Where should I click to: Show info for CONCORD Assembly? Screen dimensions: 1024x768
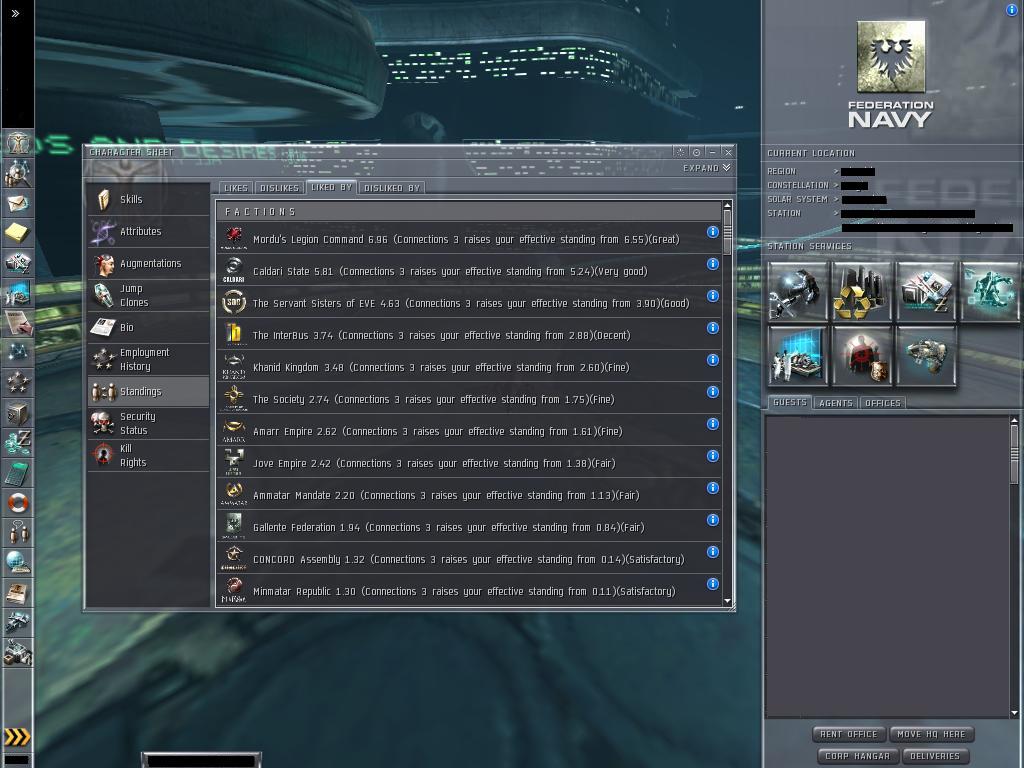(712, 552)
